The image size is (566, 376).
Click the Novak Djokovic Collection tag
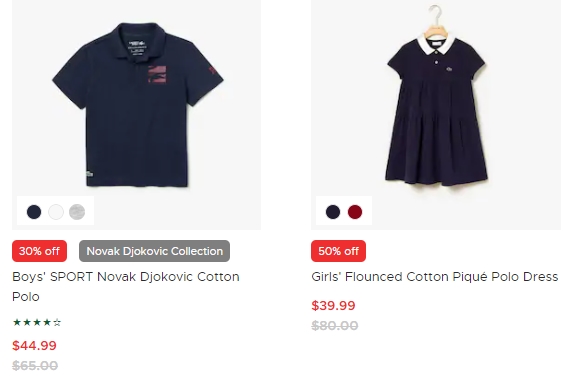[154, 251]
